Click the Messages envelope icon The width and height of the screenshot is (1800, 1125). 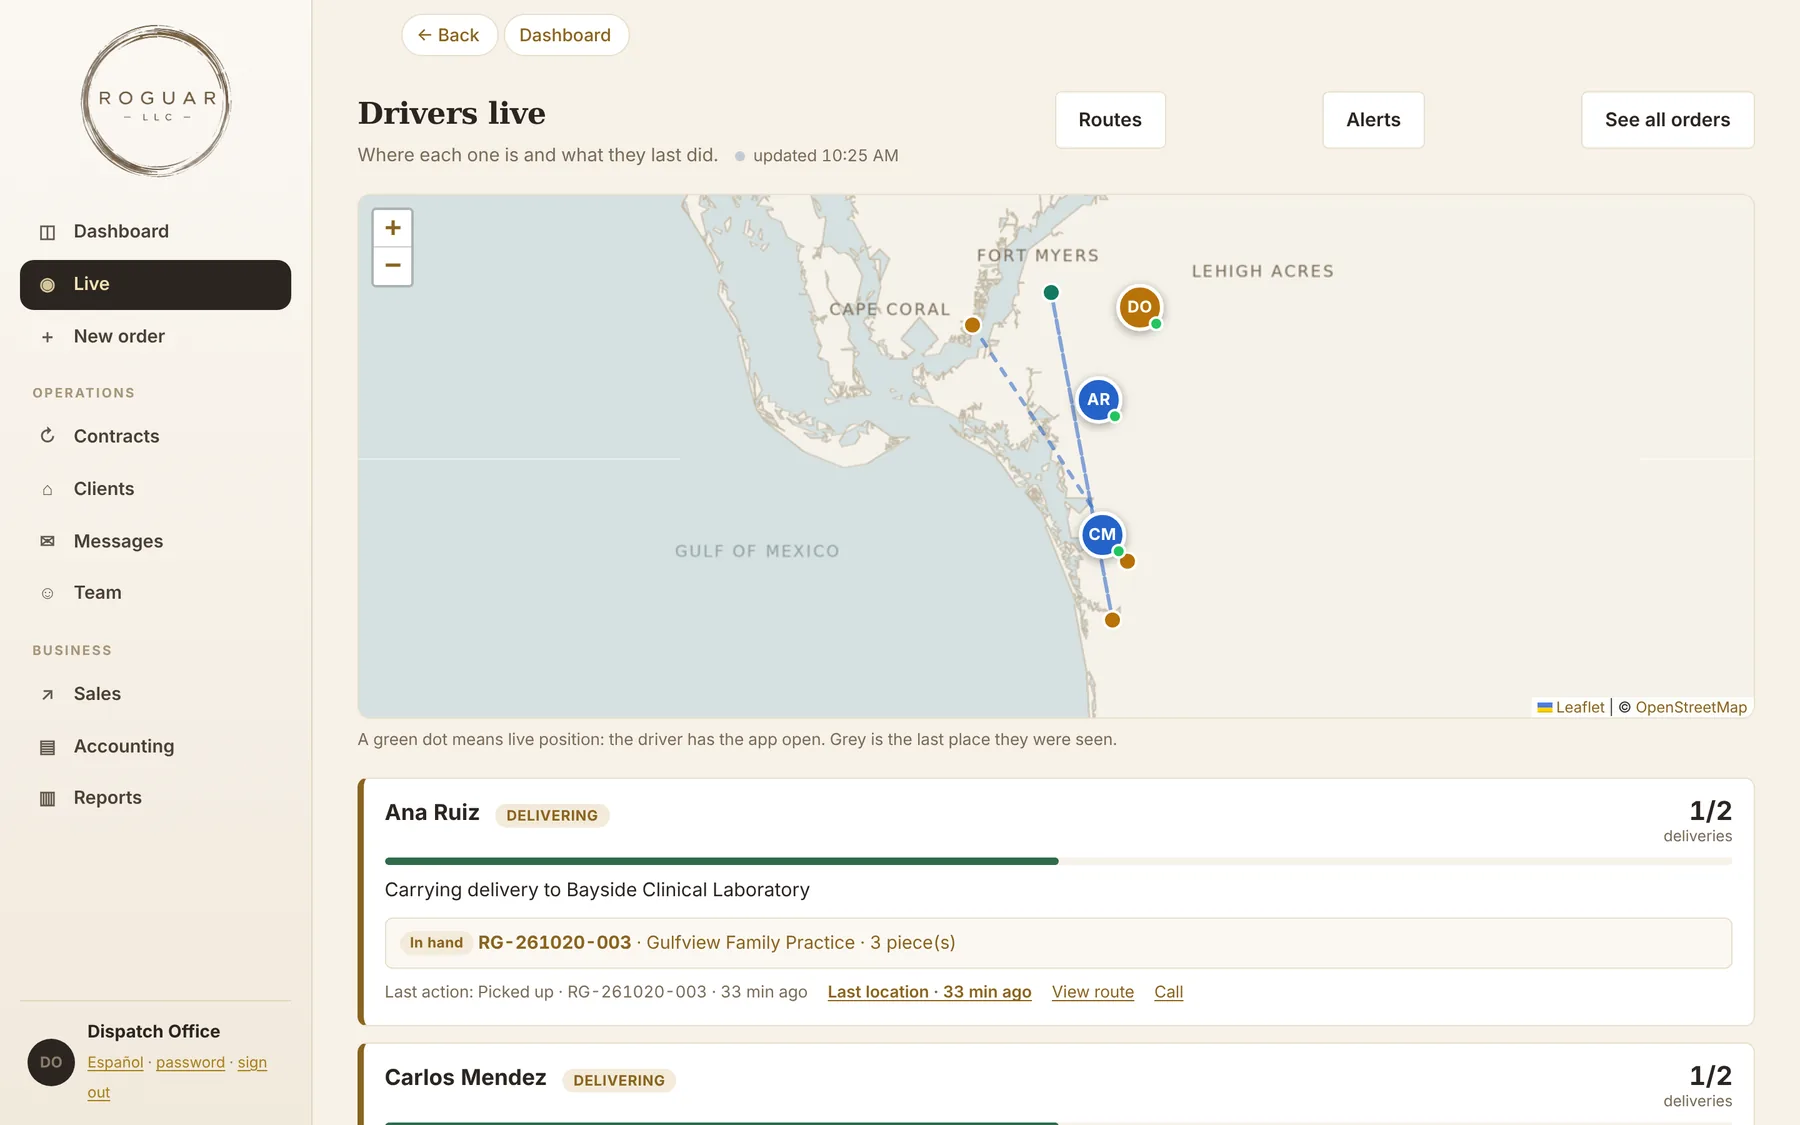47,541
